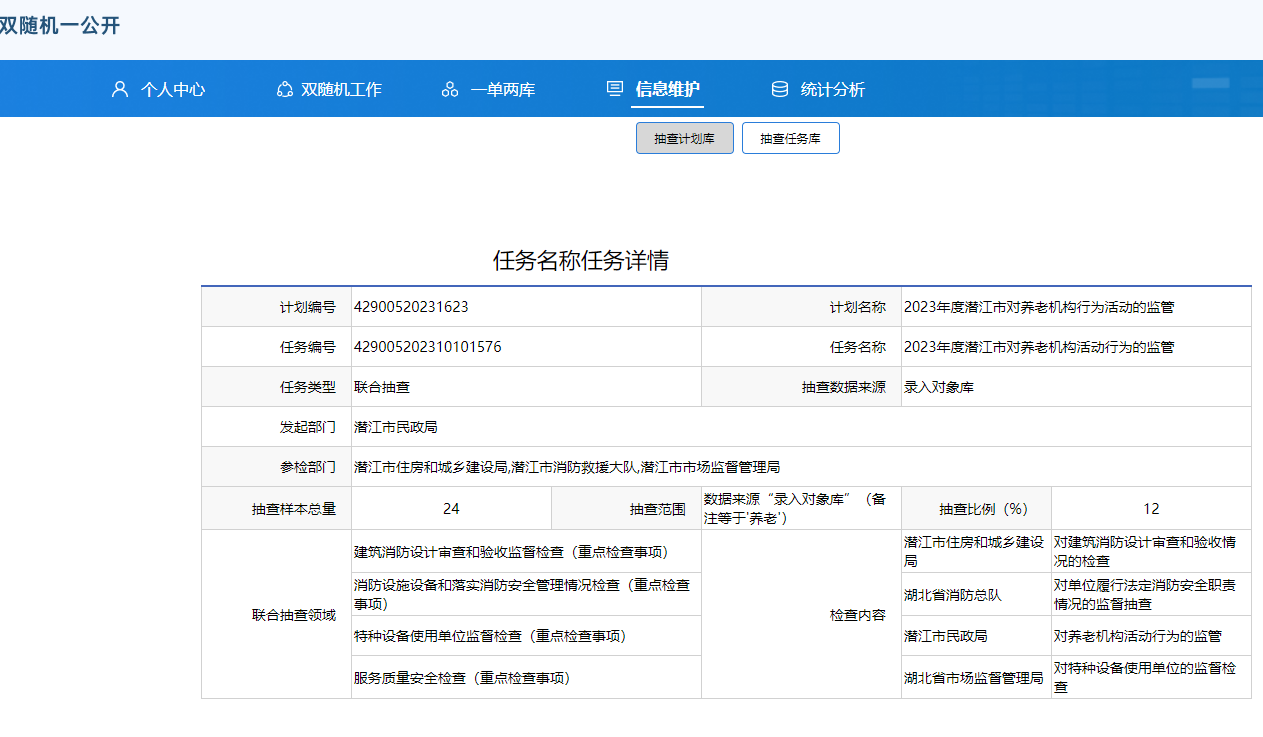Click 对特种设备使用单位的监督检查 text
Screen dimensions: 1263x737
click(1145, 678)
